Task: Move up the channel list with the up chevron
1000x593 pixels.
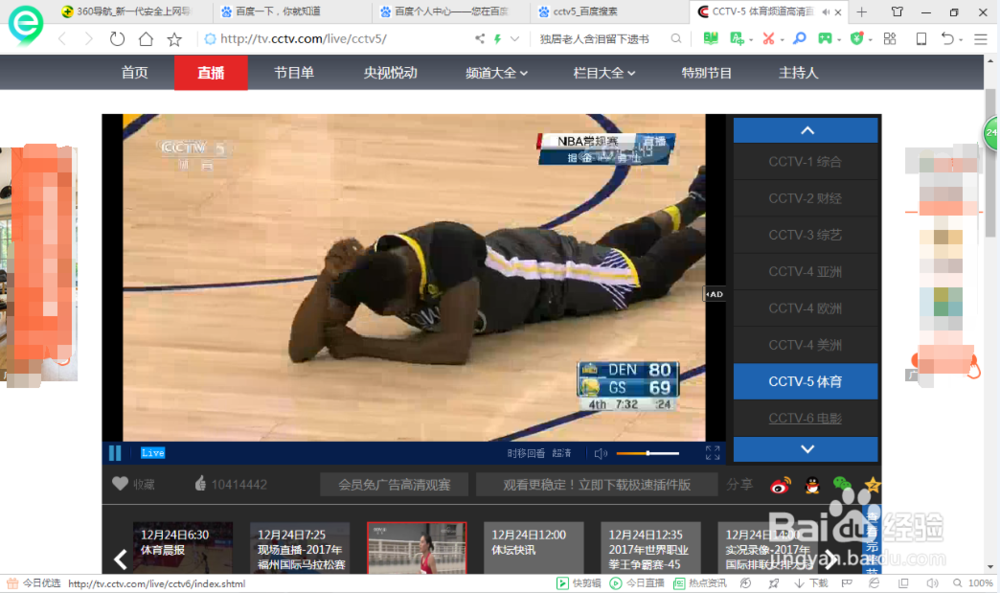Action: click(806, 130)
